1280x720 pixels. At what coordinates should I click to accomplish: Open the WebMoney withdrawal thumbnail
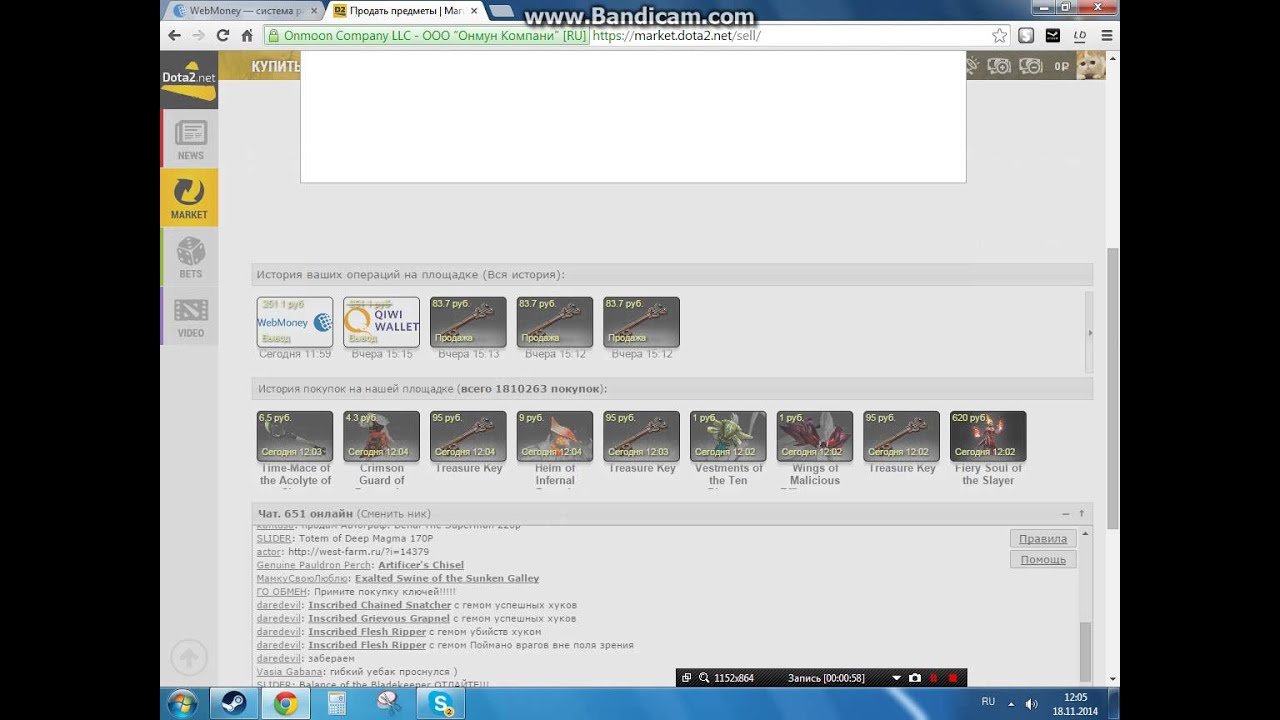pos(295,322)
